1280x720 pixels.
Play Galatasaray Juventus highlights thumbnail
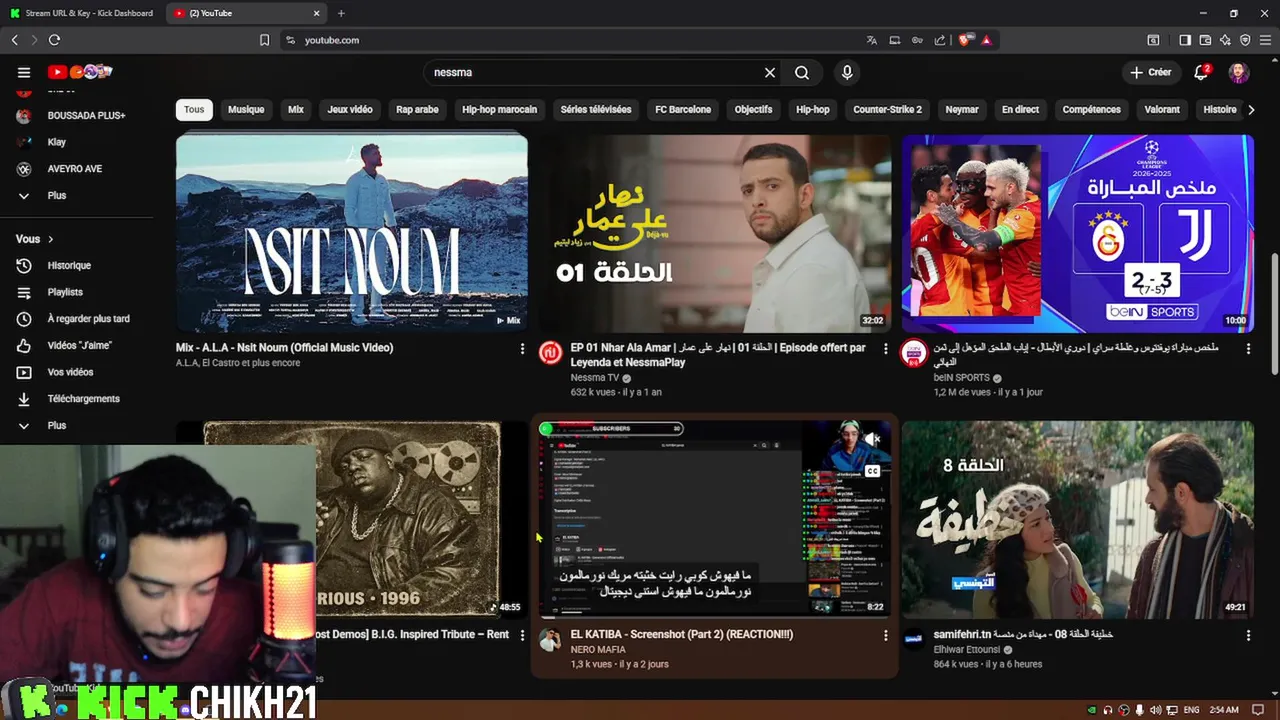pyautogui.click(x=1078, y=233)
